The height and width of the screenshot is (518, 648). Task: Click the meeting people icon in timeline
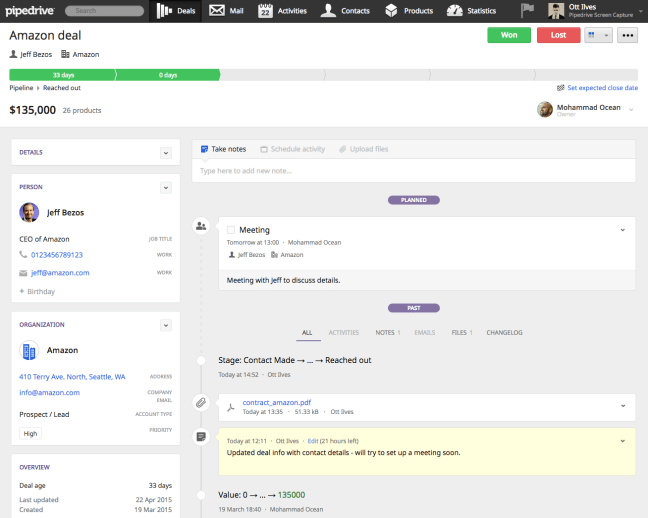coord(201,226)
